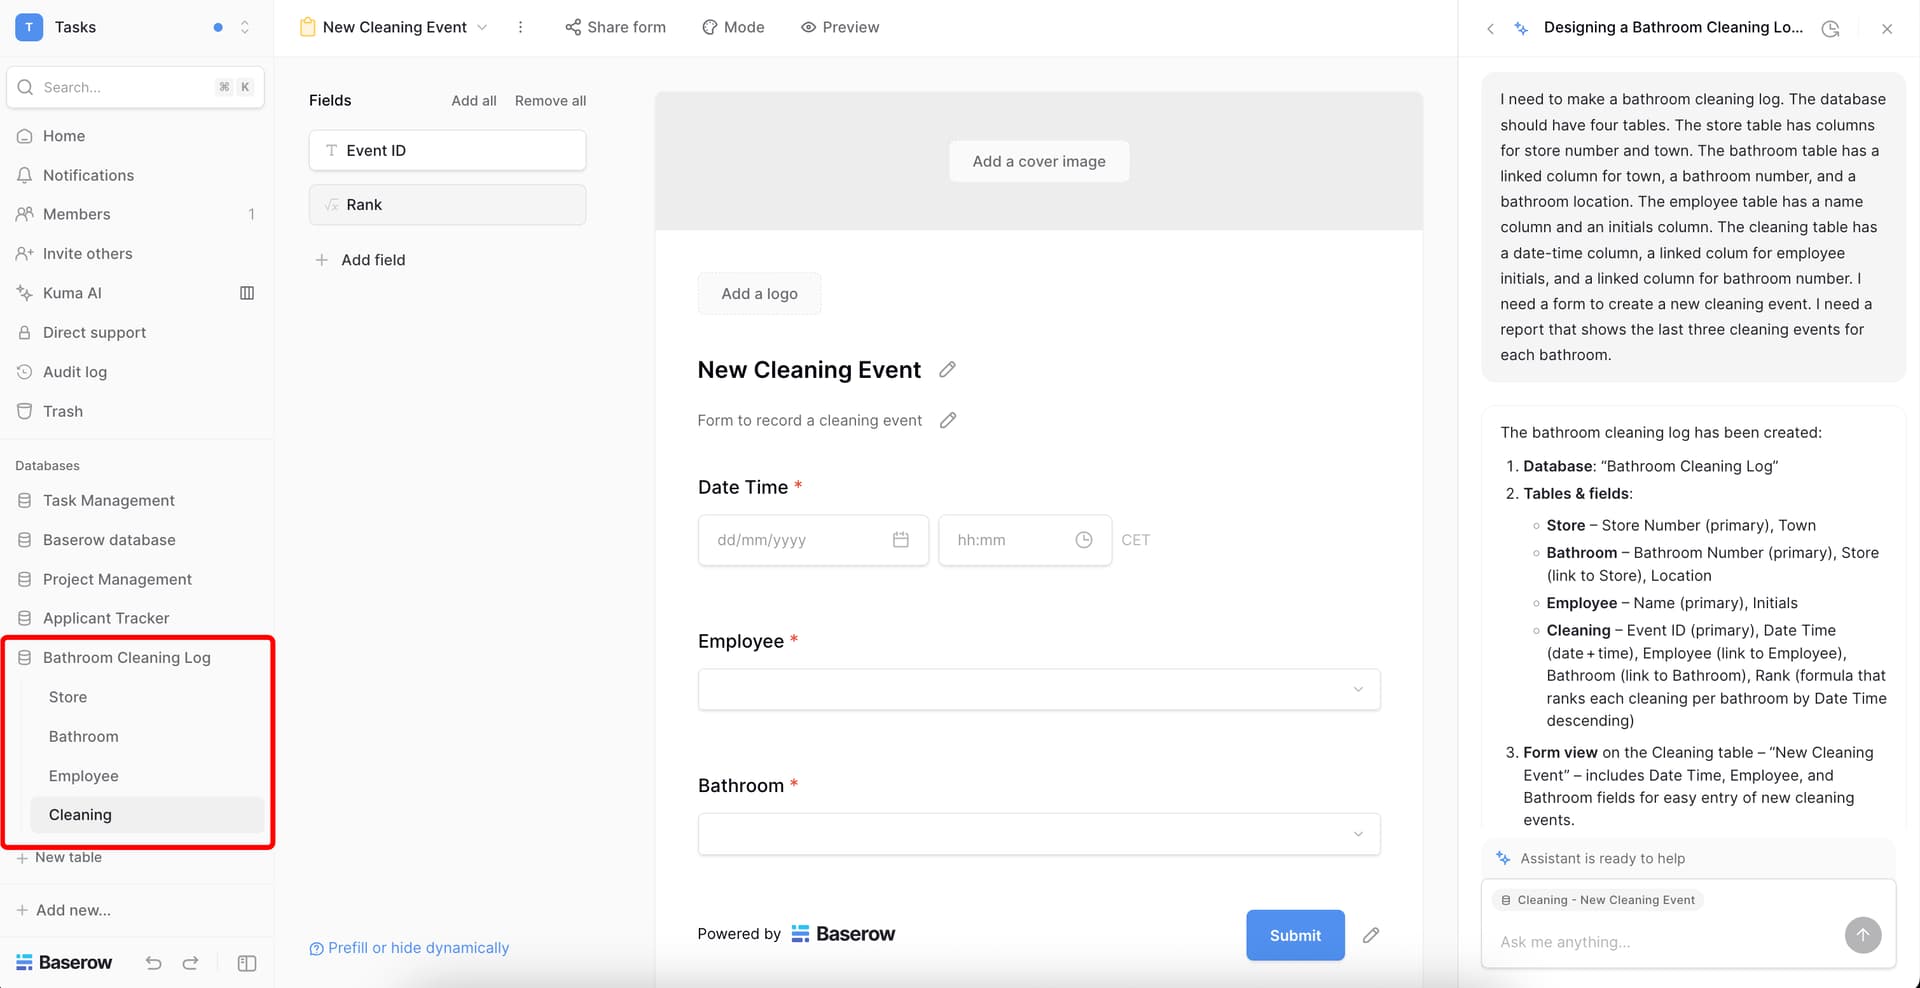Viewport: 1920px width, 988px height.
Task: Click the redo arrow in bottom bar
Action: pyautogui.click(x=190, y=963)
